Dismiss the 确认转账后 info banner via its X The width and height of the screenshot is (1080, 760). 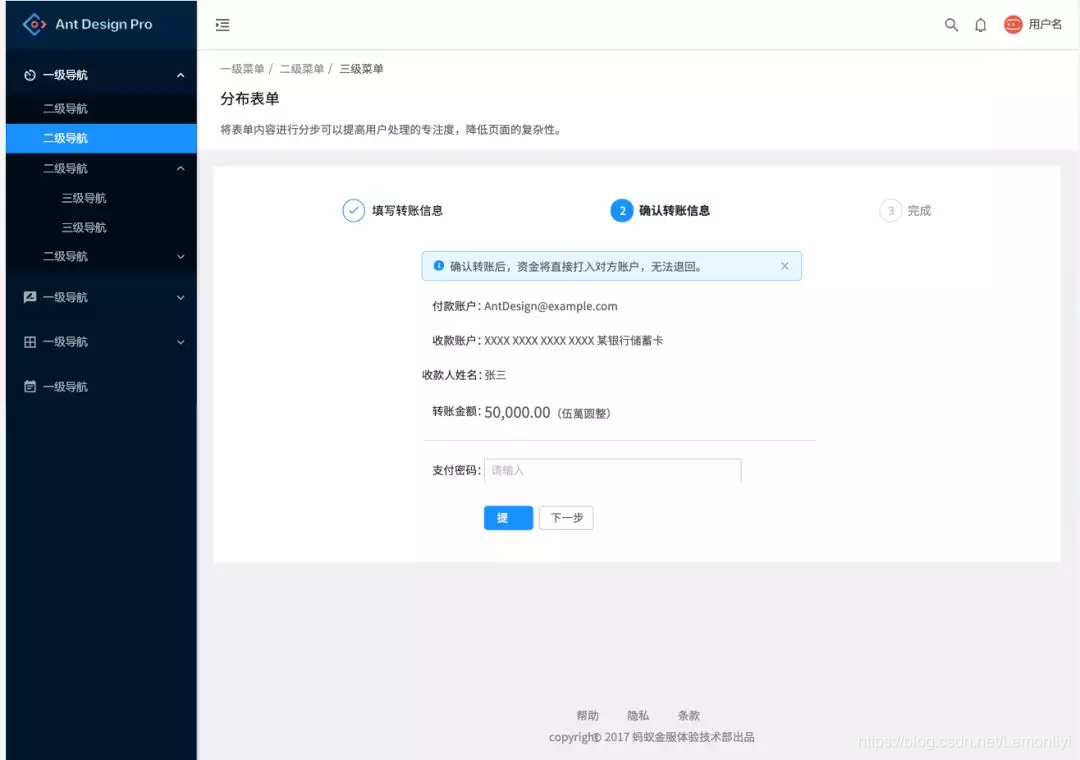click(785, 266)
